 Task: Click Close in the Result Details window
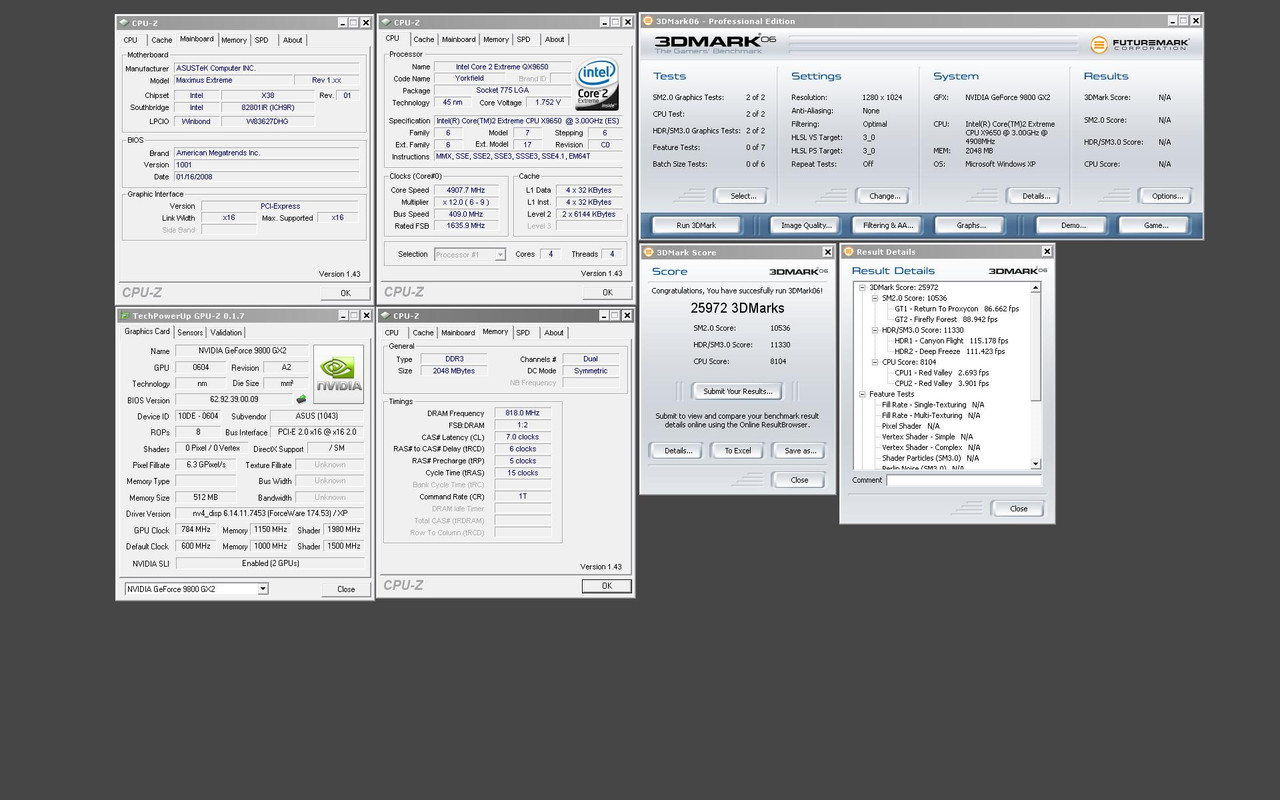(x=1018, y=508)
